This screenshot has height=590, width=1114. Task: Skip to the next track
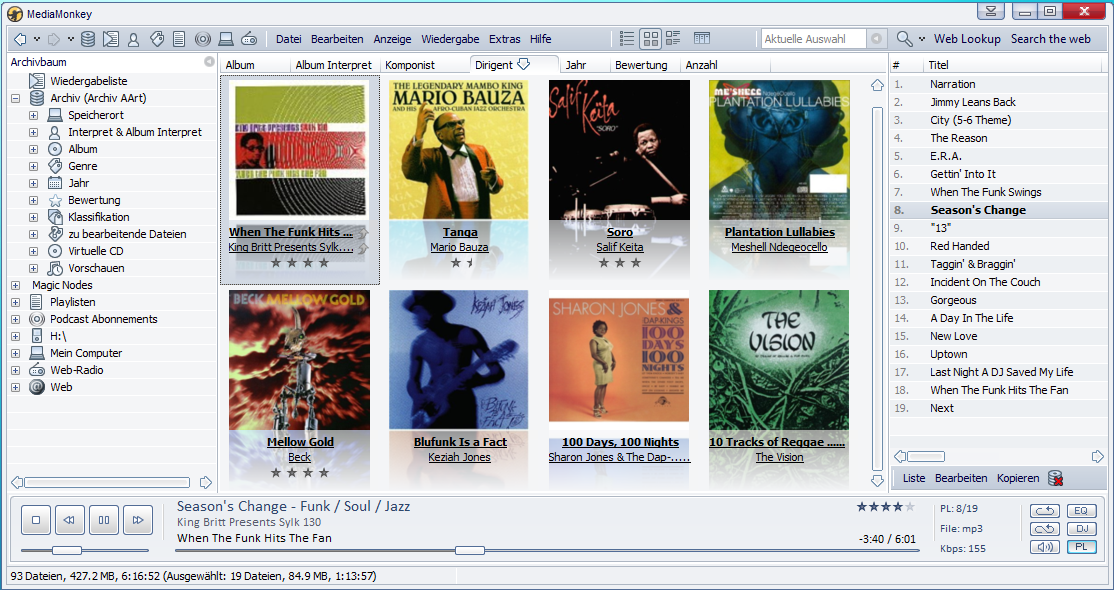[137, 520]
